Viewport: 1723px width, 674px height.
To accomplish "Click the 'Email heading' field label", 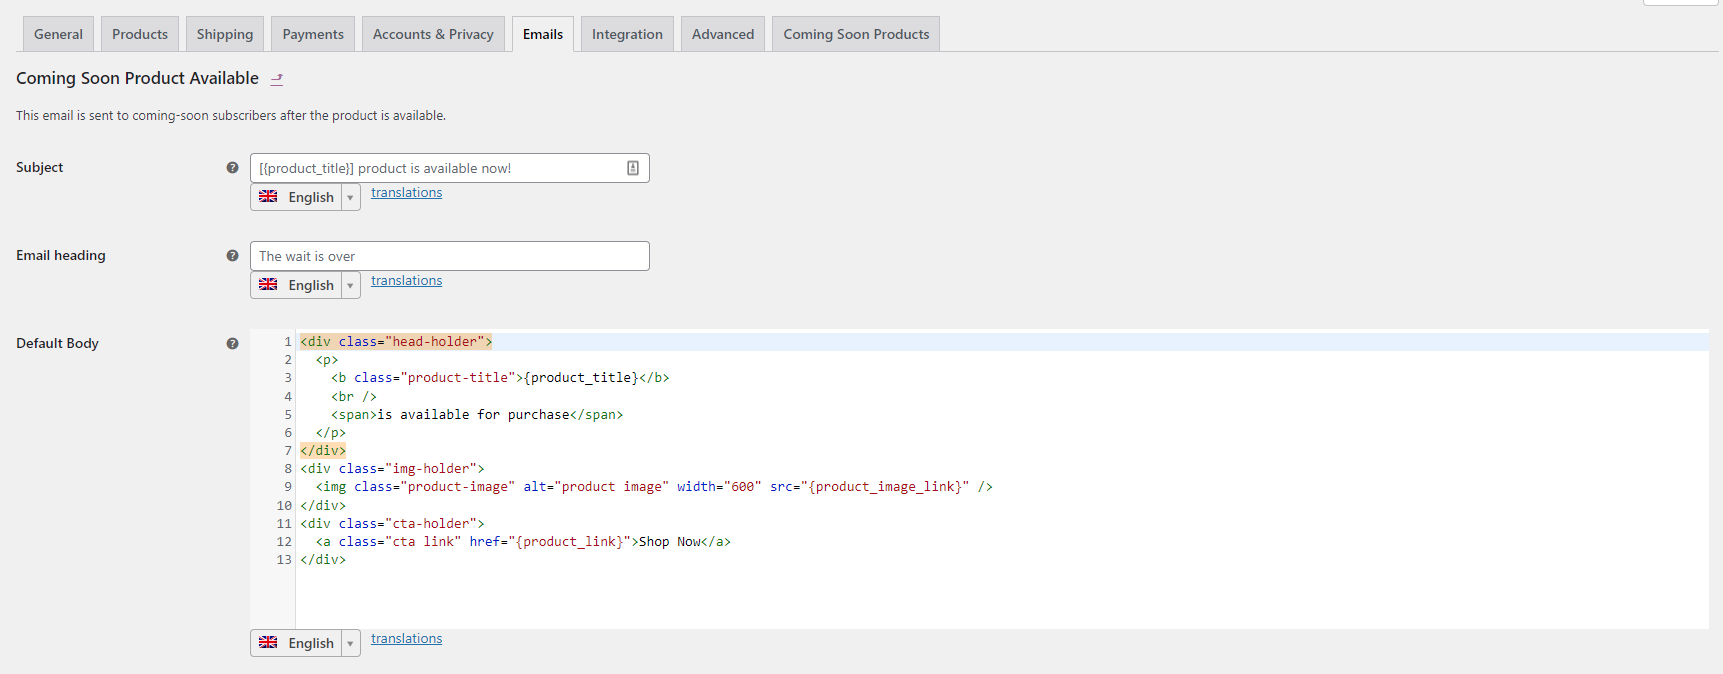I will 61,256.
